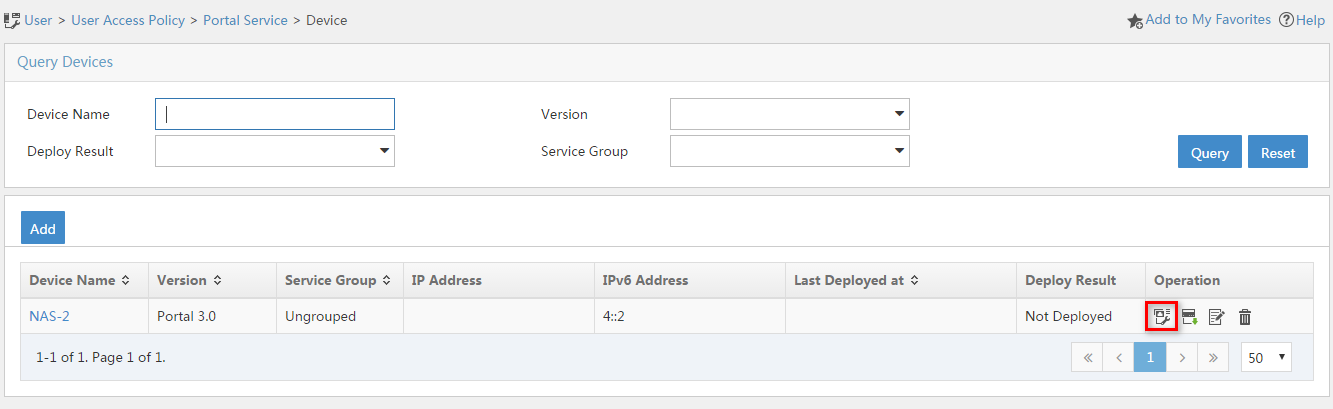Image resolution: width=1333 pixels, height=409 pixels.
Task: Focus the Device Name input field
Action: point(275,114)
